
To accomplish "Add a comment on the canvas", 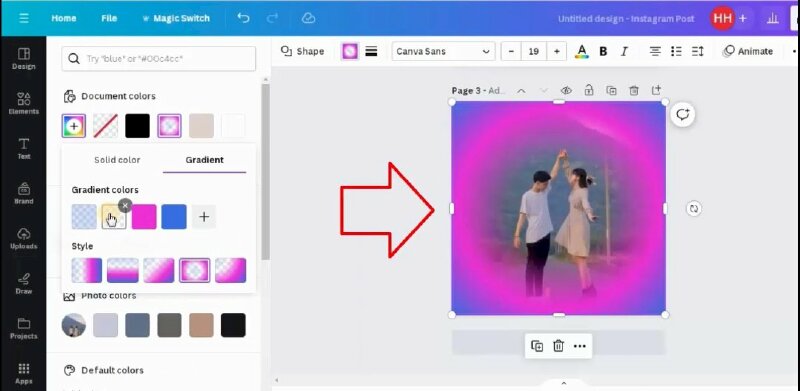I will 683,114.
